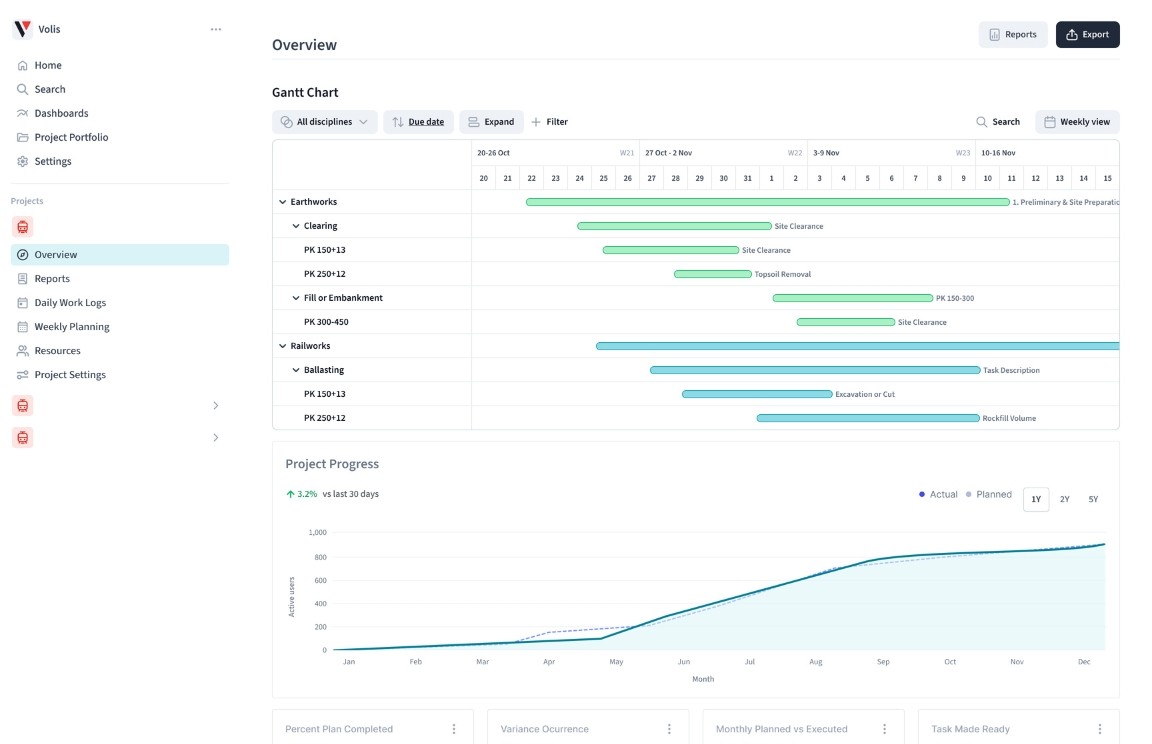Expand the third project with chevron

pyautogui.click(x=216, y=438)
